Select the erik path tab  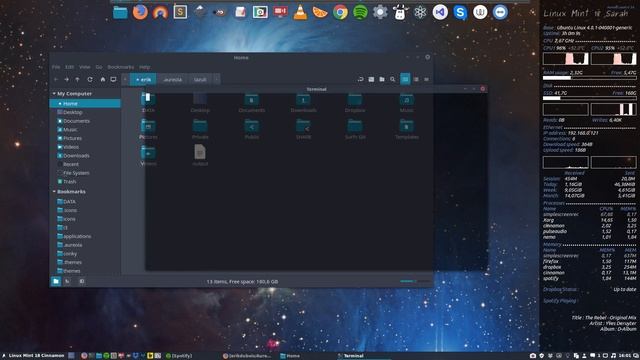coord(143,80)
